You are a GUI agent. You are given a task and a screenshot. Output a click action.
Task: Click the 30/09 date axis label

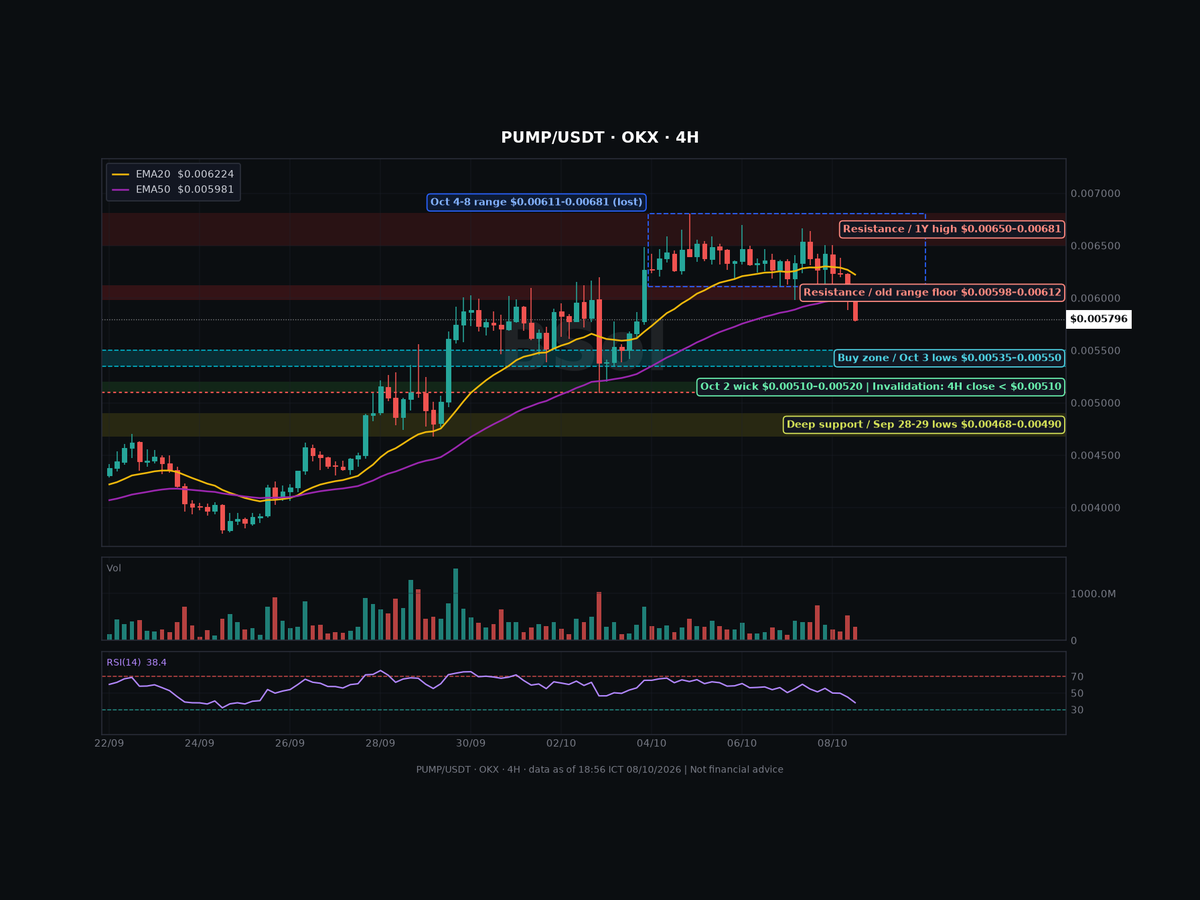coord(471,744)
